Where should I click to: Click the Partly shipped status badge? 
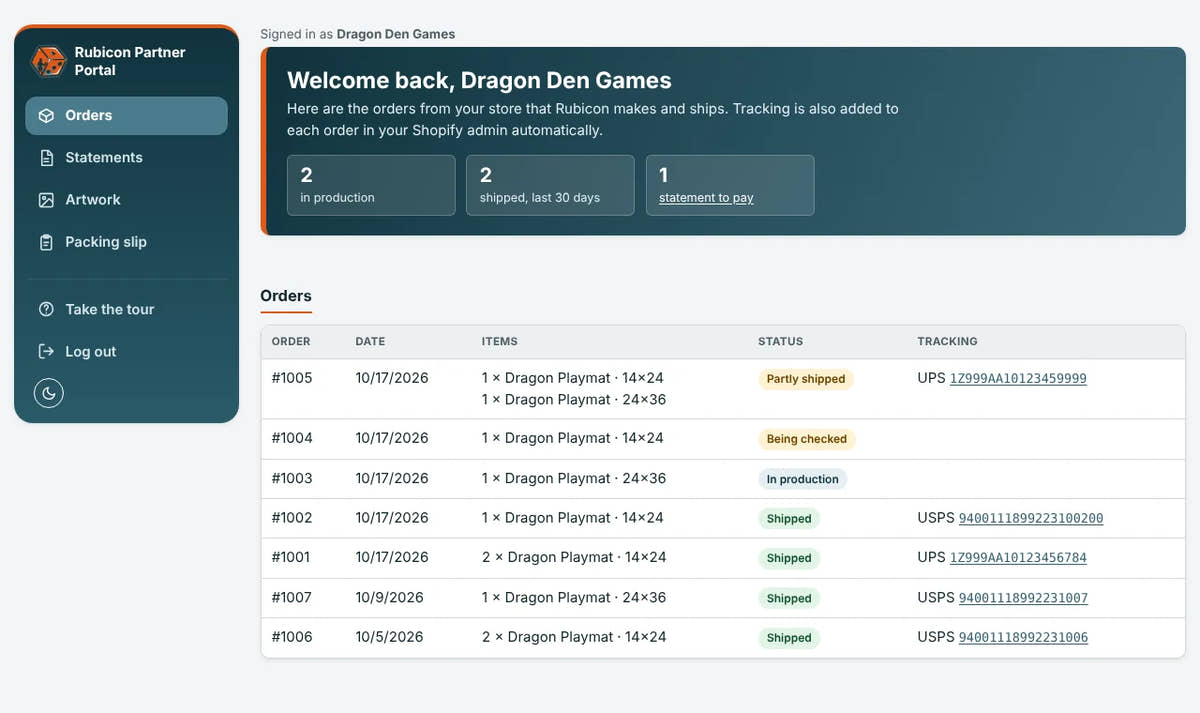point(806,379)
